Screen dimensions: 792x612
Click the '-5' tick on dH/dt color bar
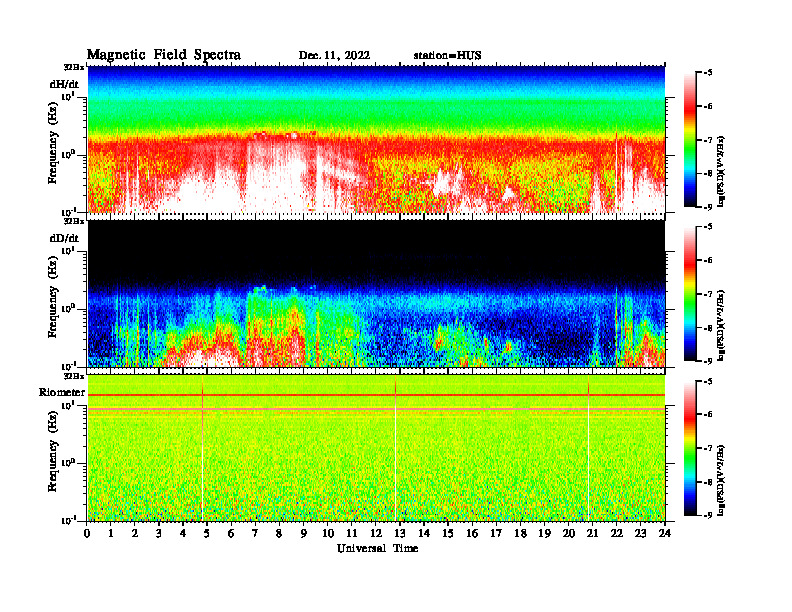pos(708,73)
